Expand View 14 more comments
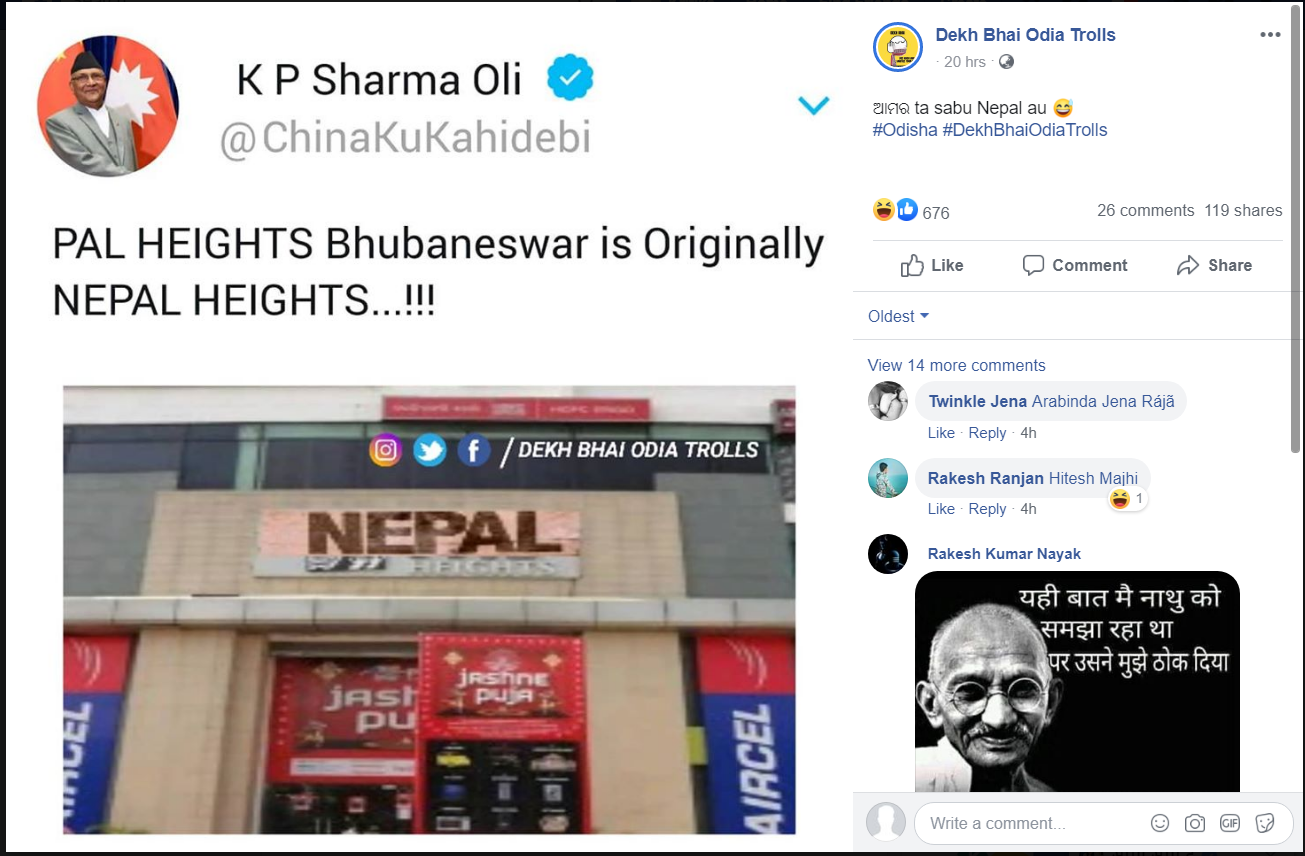1305x856 pixels. coord(957,365)
